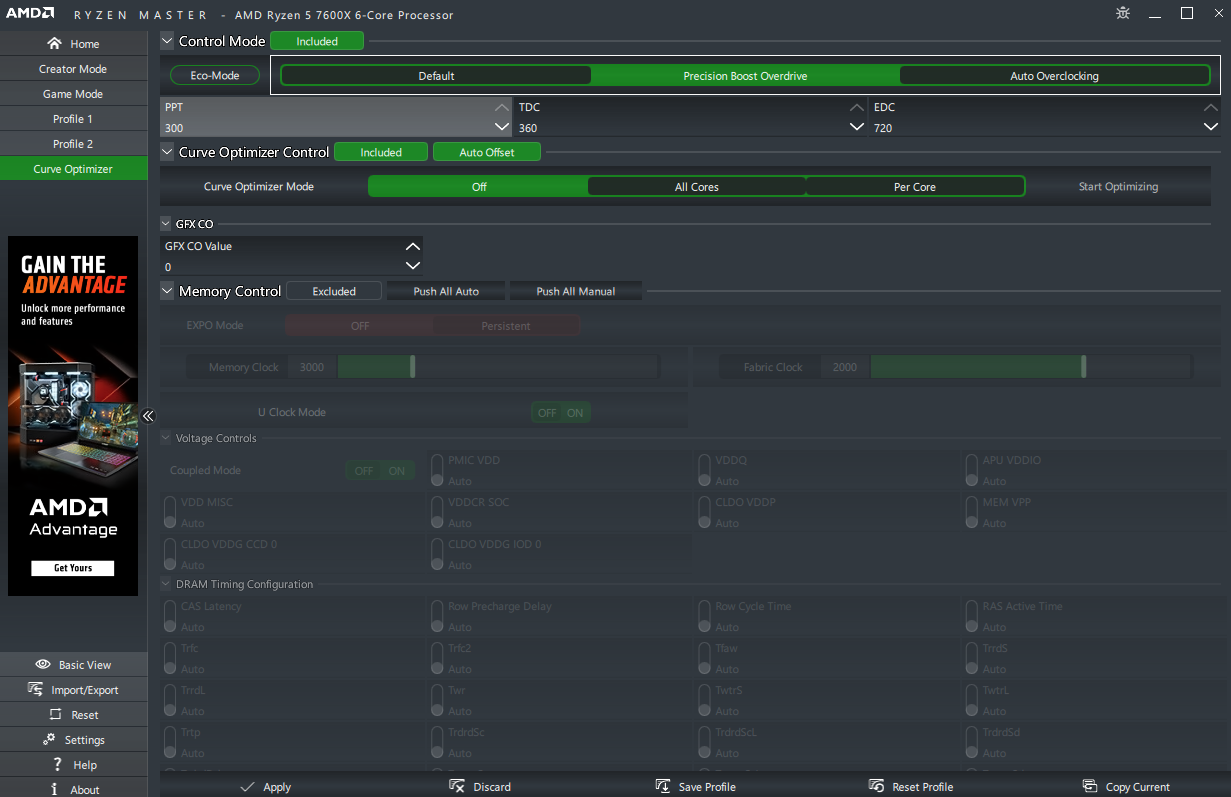Click Push All Auto button
The image size is (1231, 797).
pyautogui.click(x=446, y=291)
